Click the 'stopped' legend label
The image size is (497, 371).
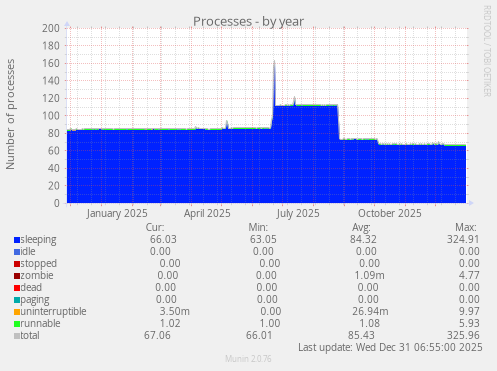tap(39, 263)
